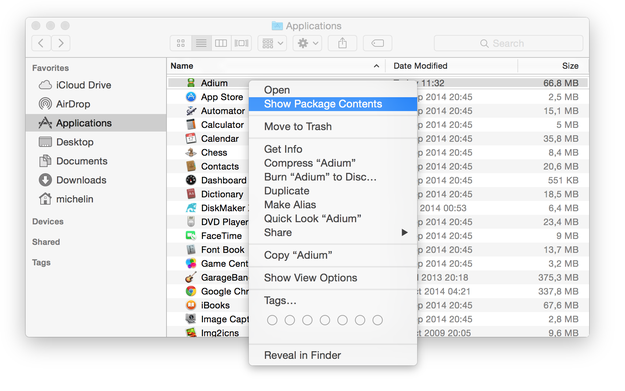Select the GarageBand icon
625x391 pixels.
(x=191, y=277)
